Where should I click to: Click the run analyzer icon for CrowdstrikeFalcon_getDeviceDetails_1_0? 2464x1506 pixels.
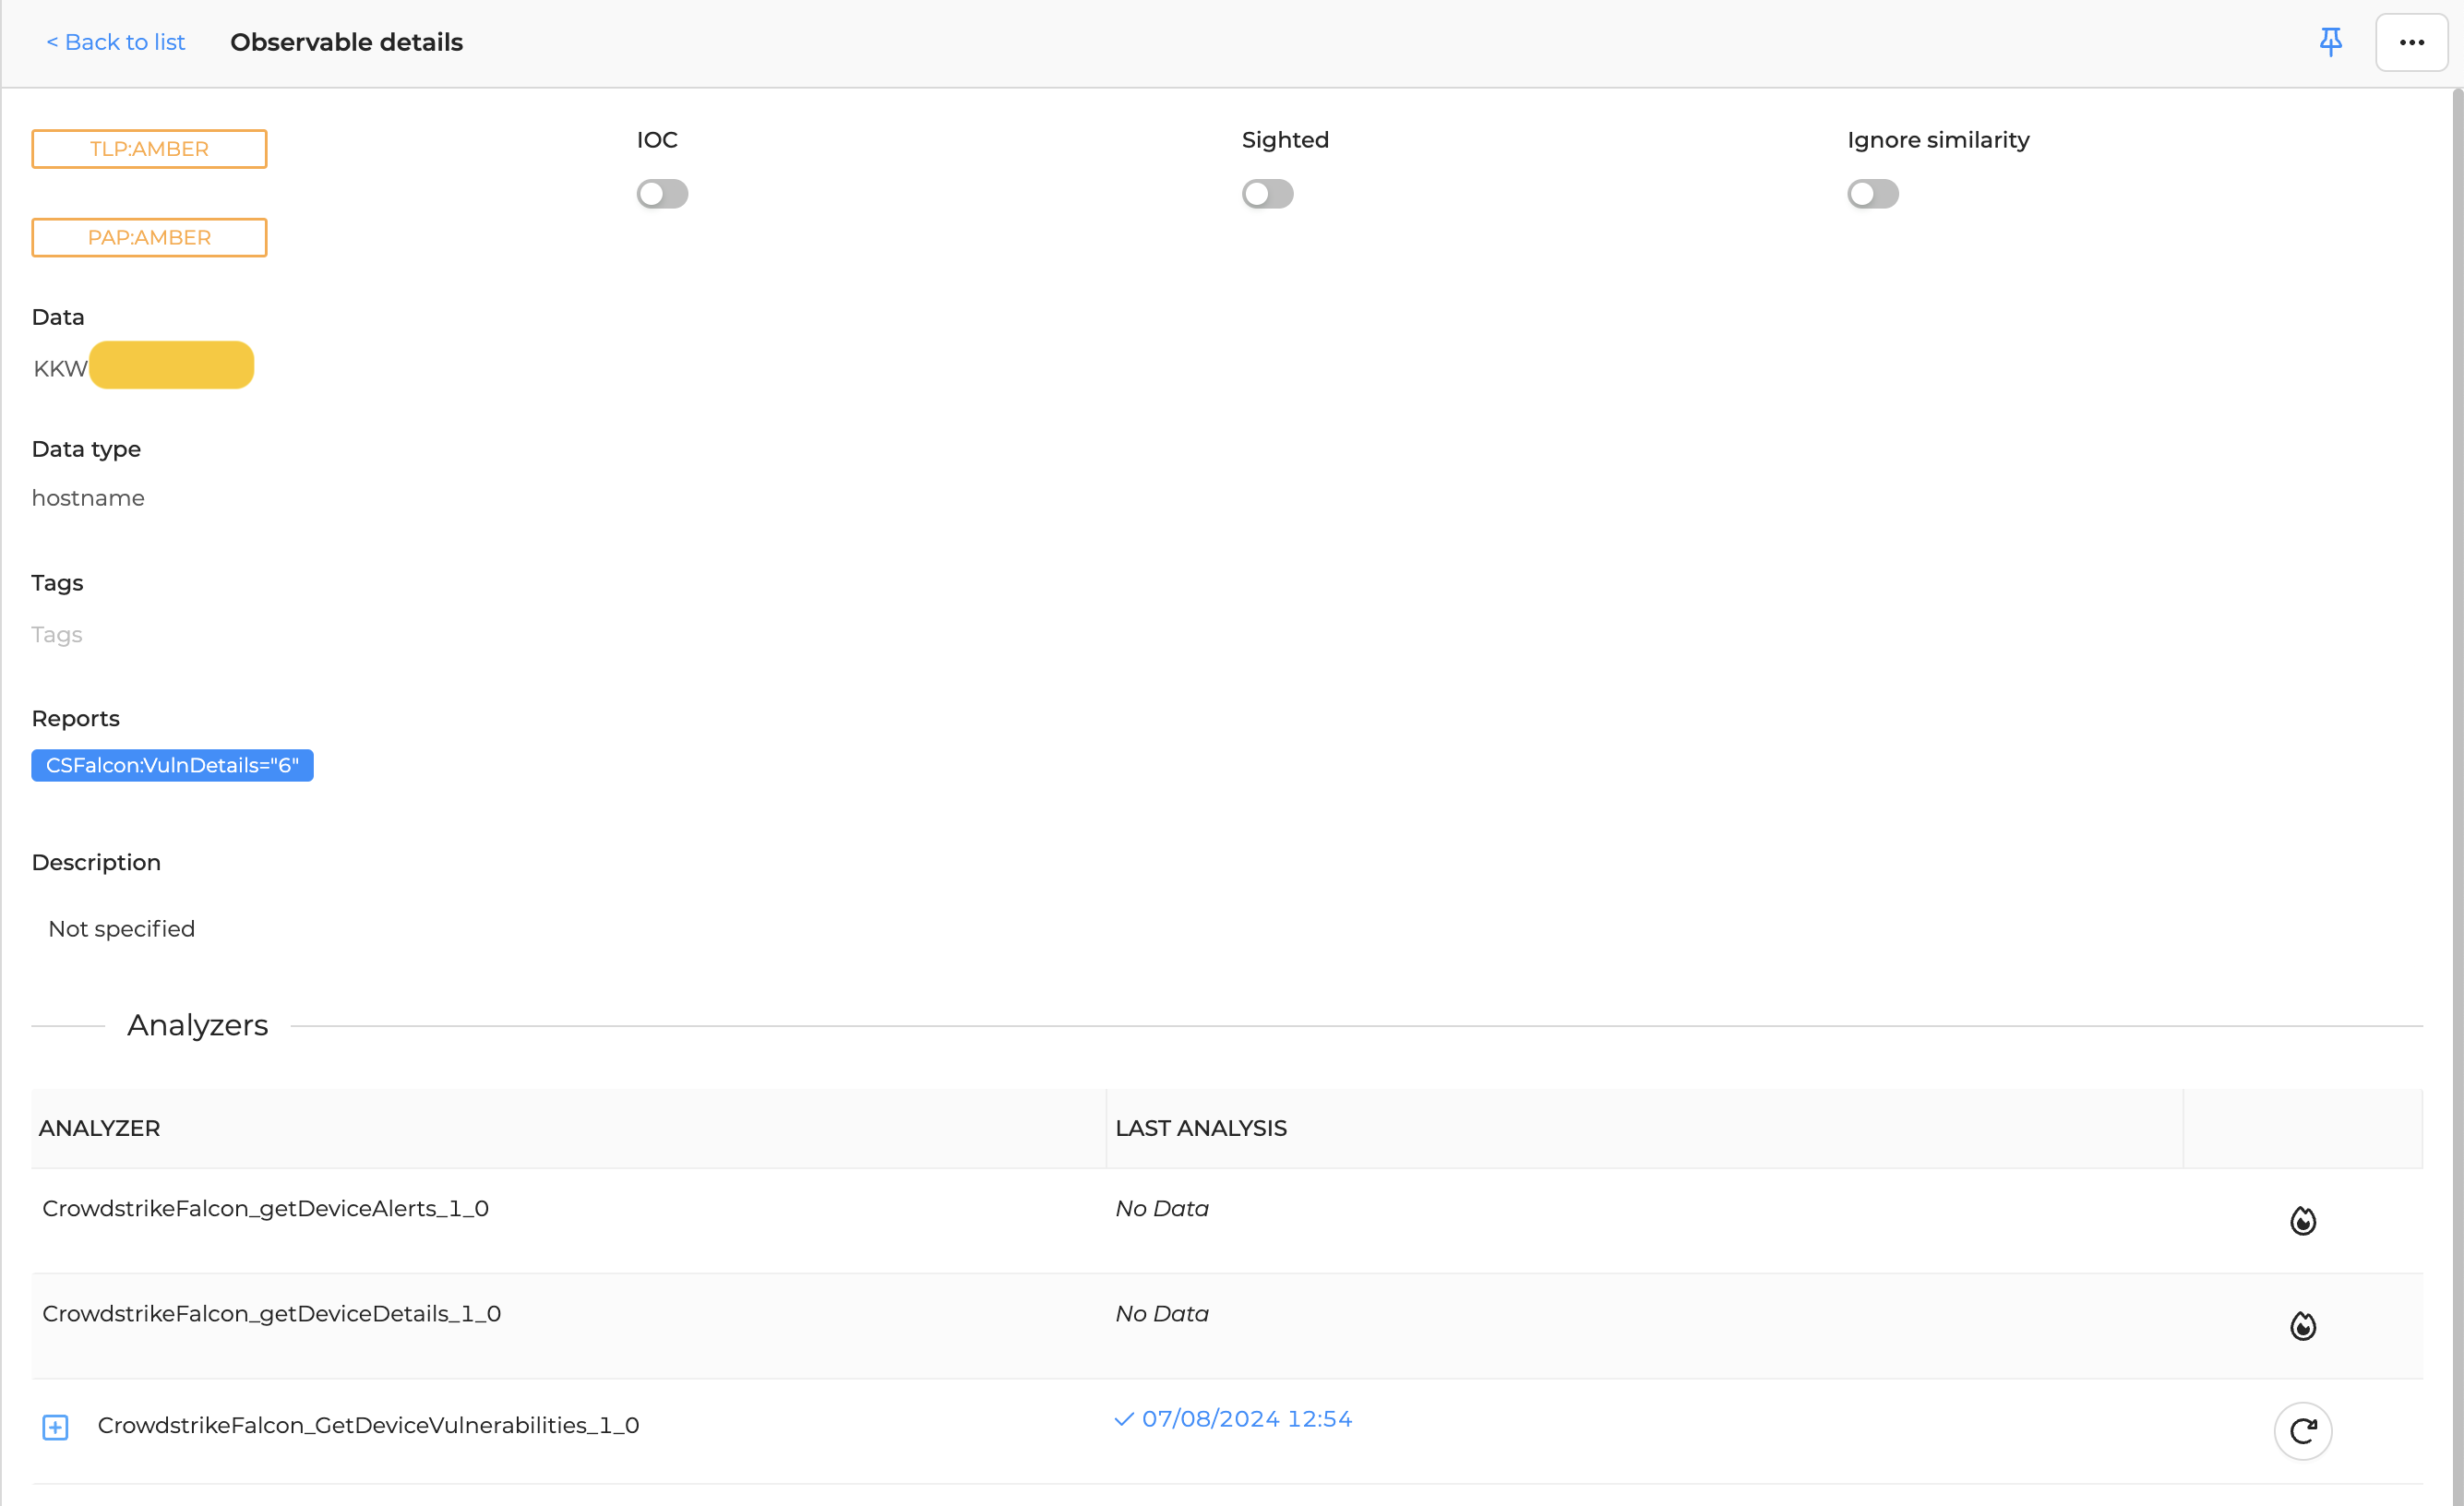pyautogui.click(x=2303, y=1325)
